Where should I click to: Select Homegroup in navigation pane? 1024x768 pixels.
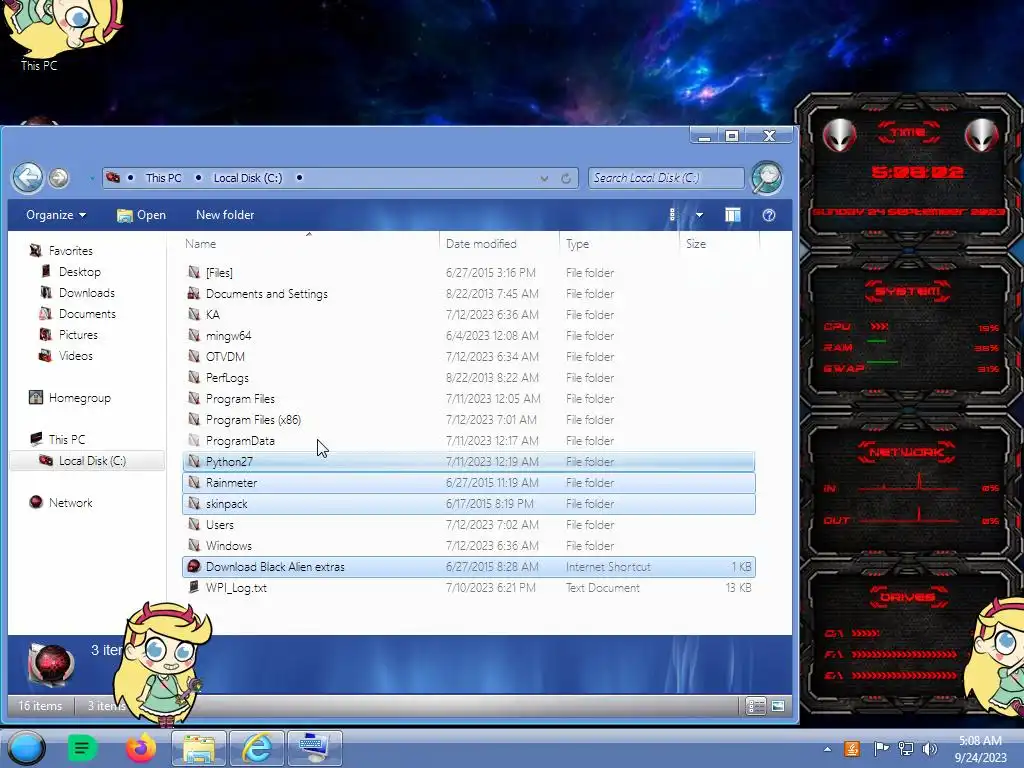(x=79, y=398)
